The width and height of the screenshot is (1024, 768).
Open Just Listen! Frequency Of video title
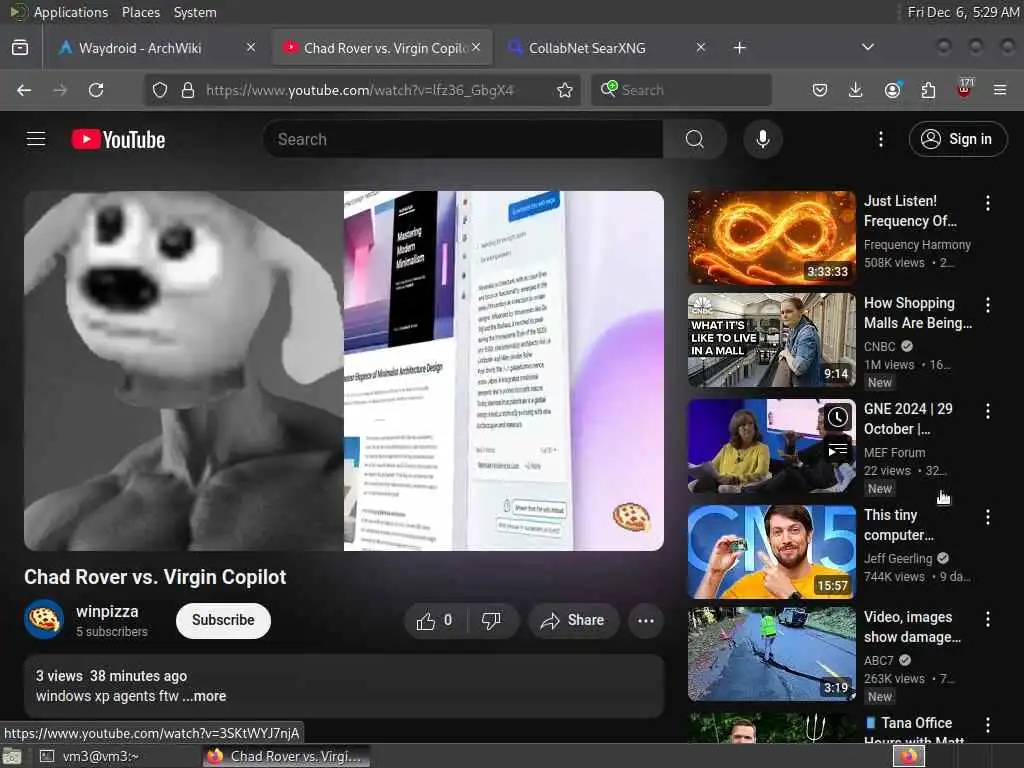(910, 211)
